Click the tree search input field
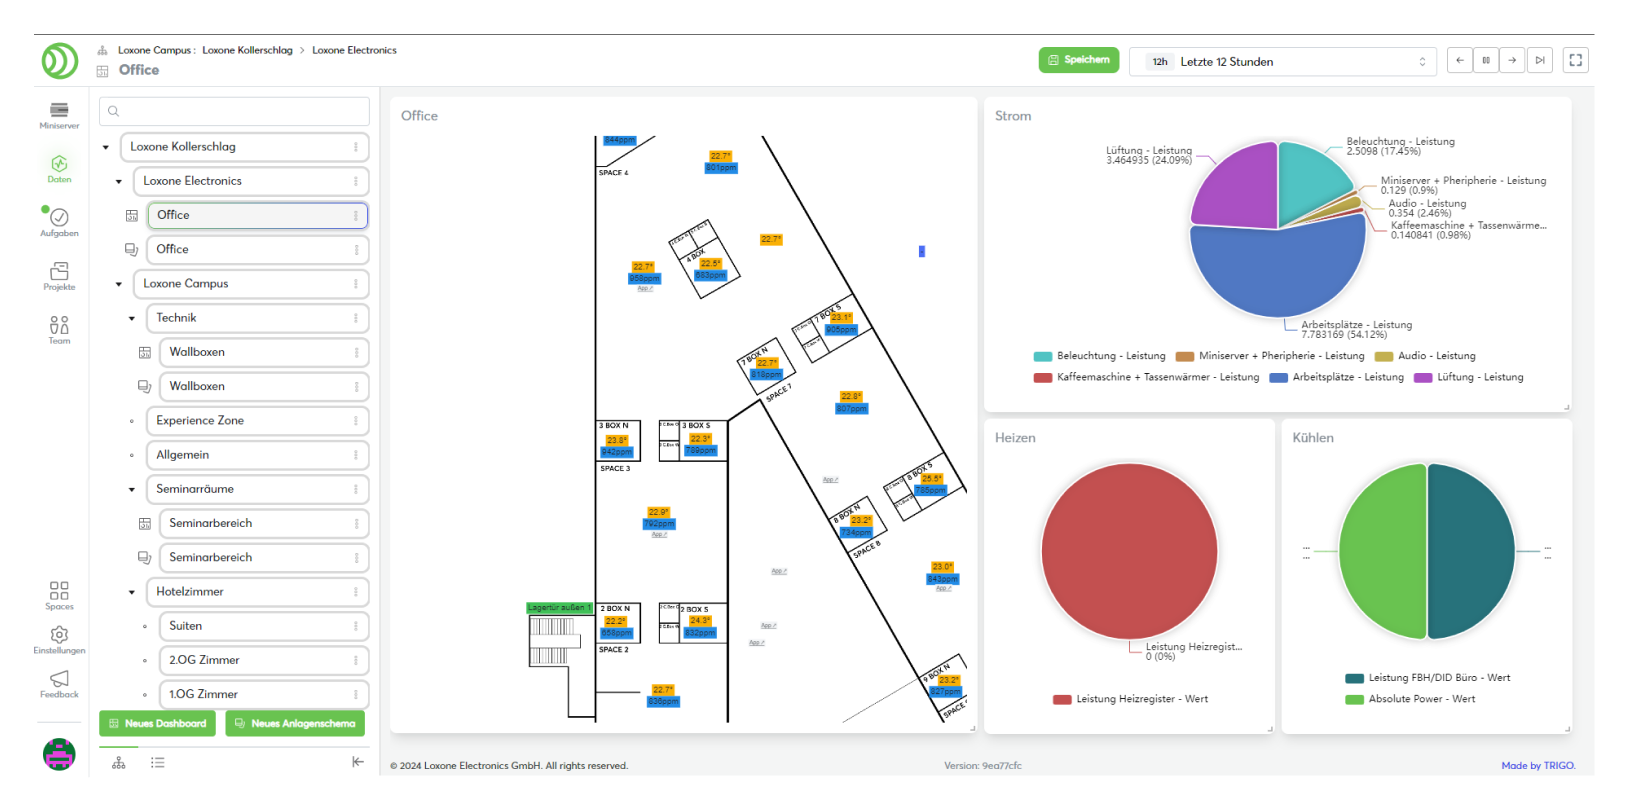Image resolution: width=1630 pixels, height=810 pixels. coord(235,111)
